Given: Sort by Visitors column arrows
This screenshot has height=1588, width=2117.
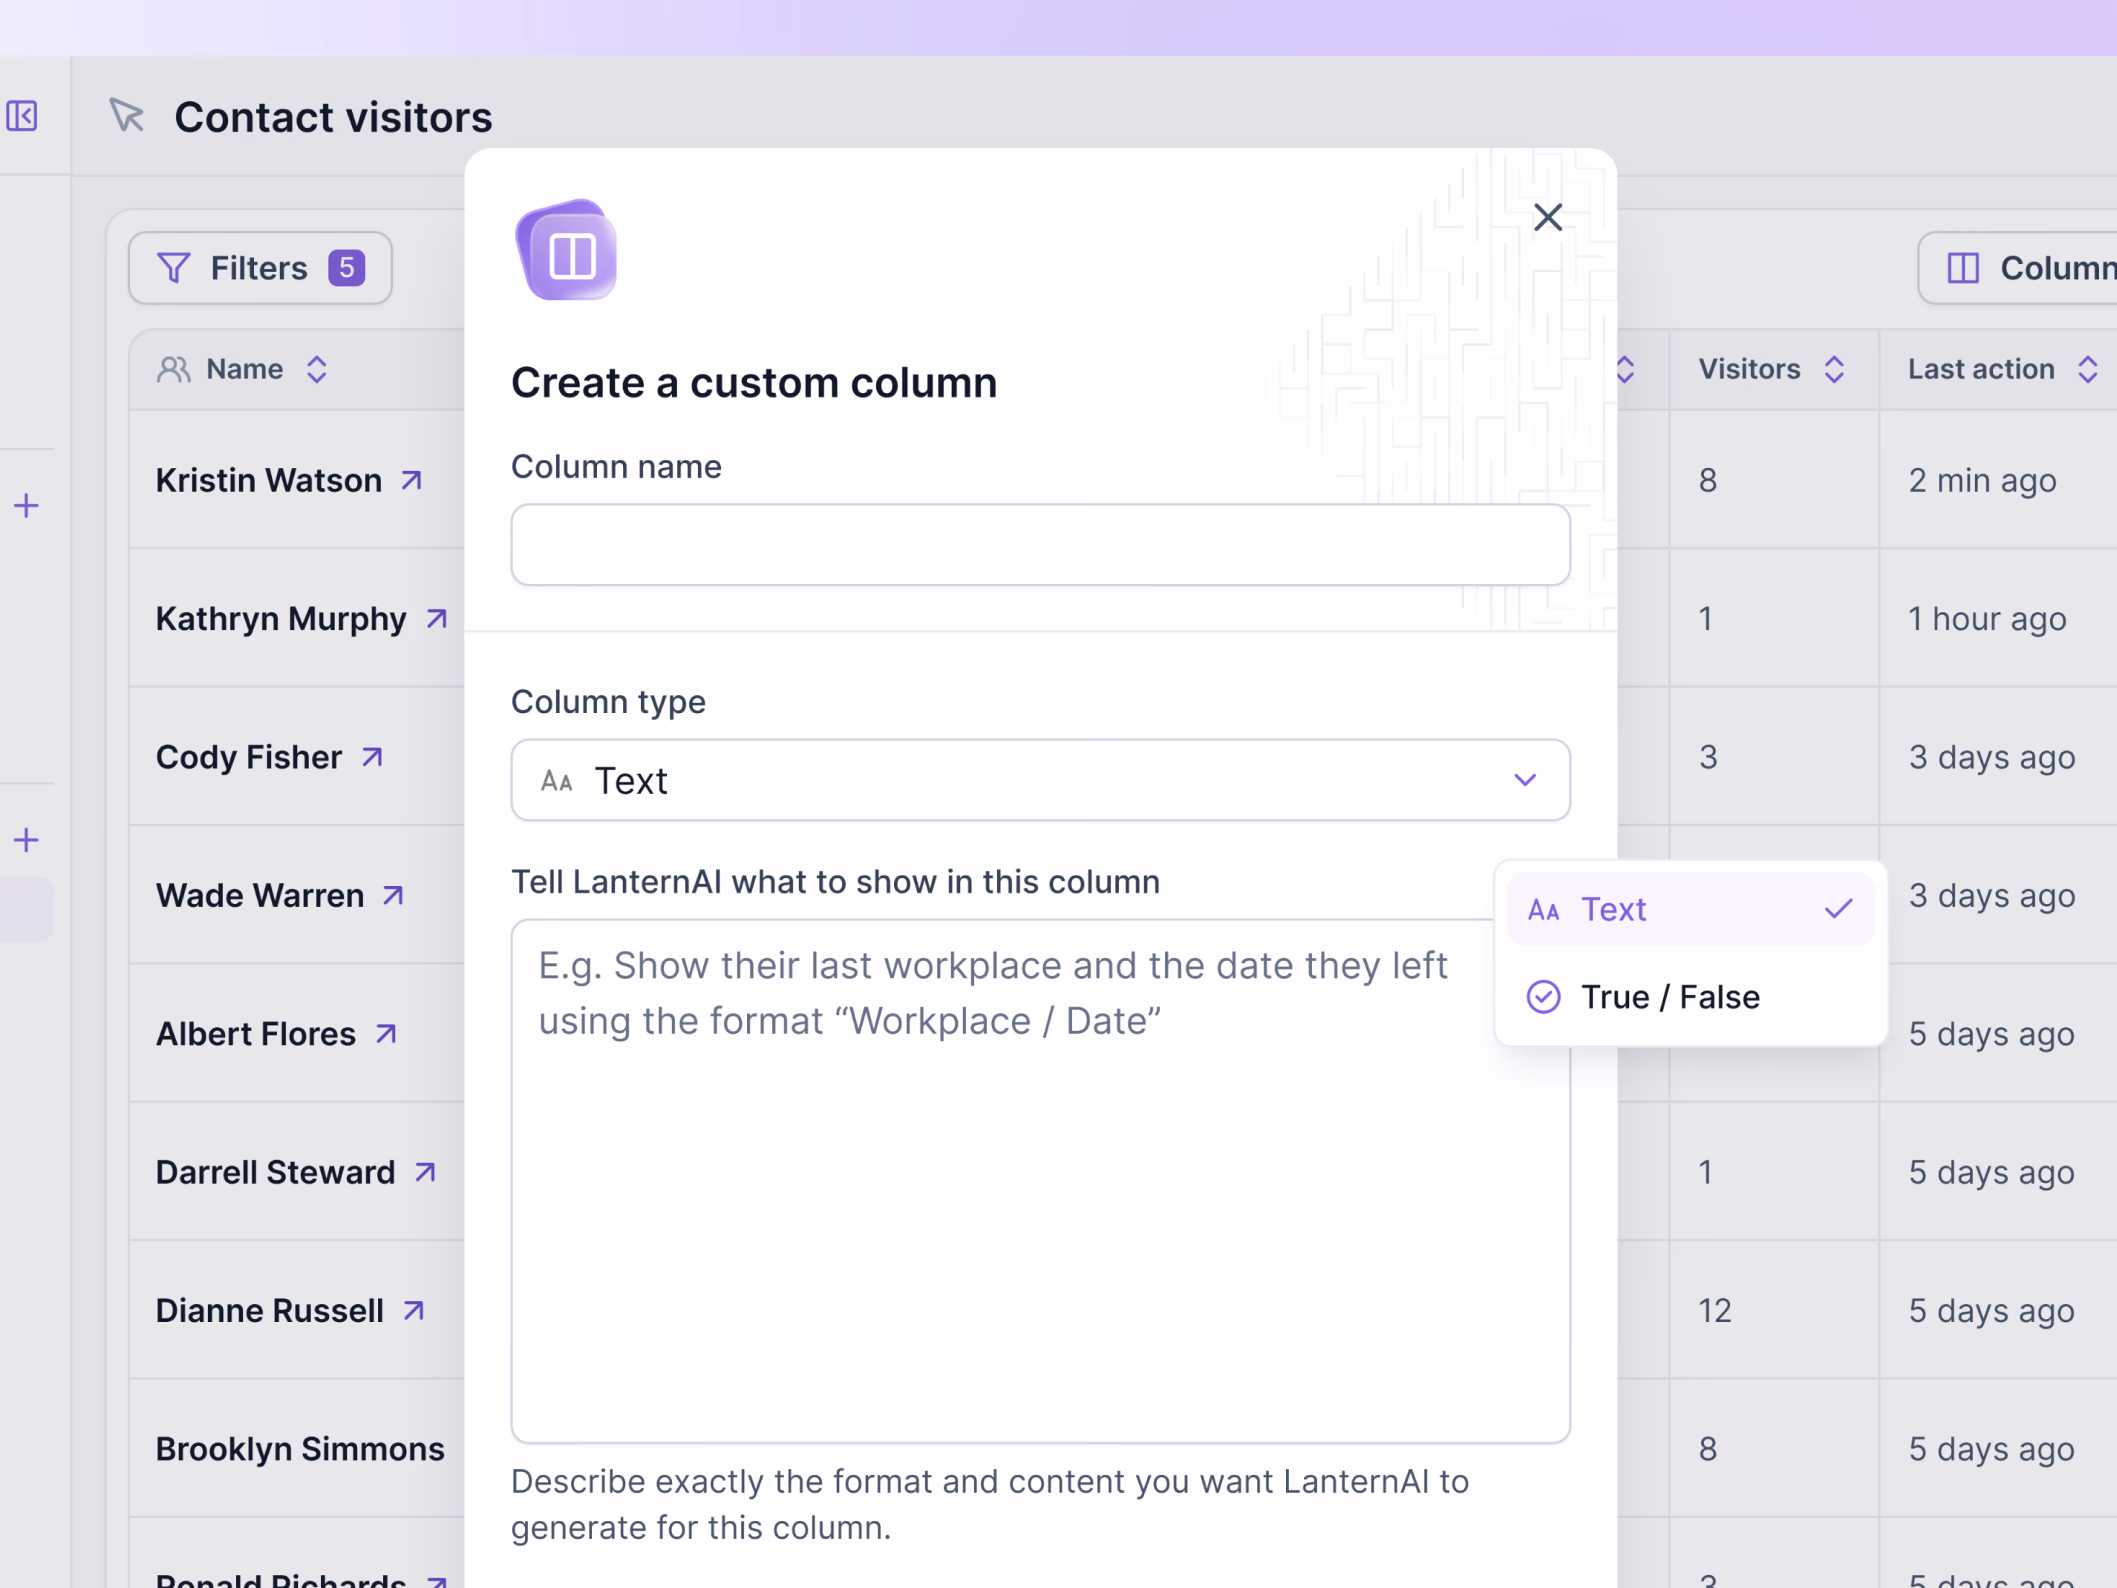Looking at the screenshot, I should click(1834, 369).
